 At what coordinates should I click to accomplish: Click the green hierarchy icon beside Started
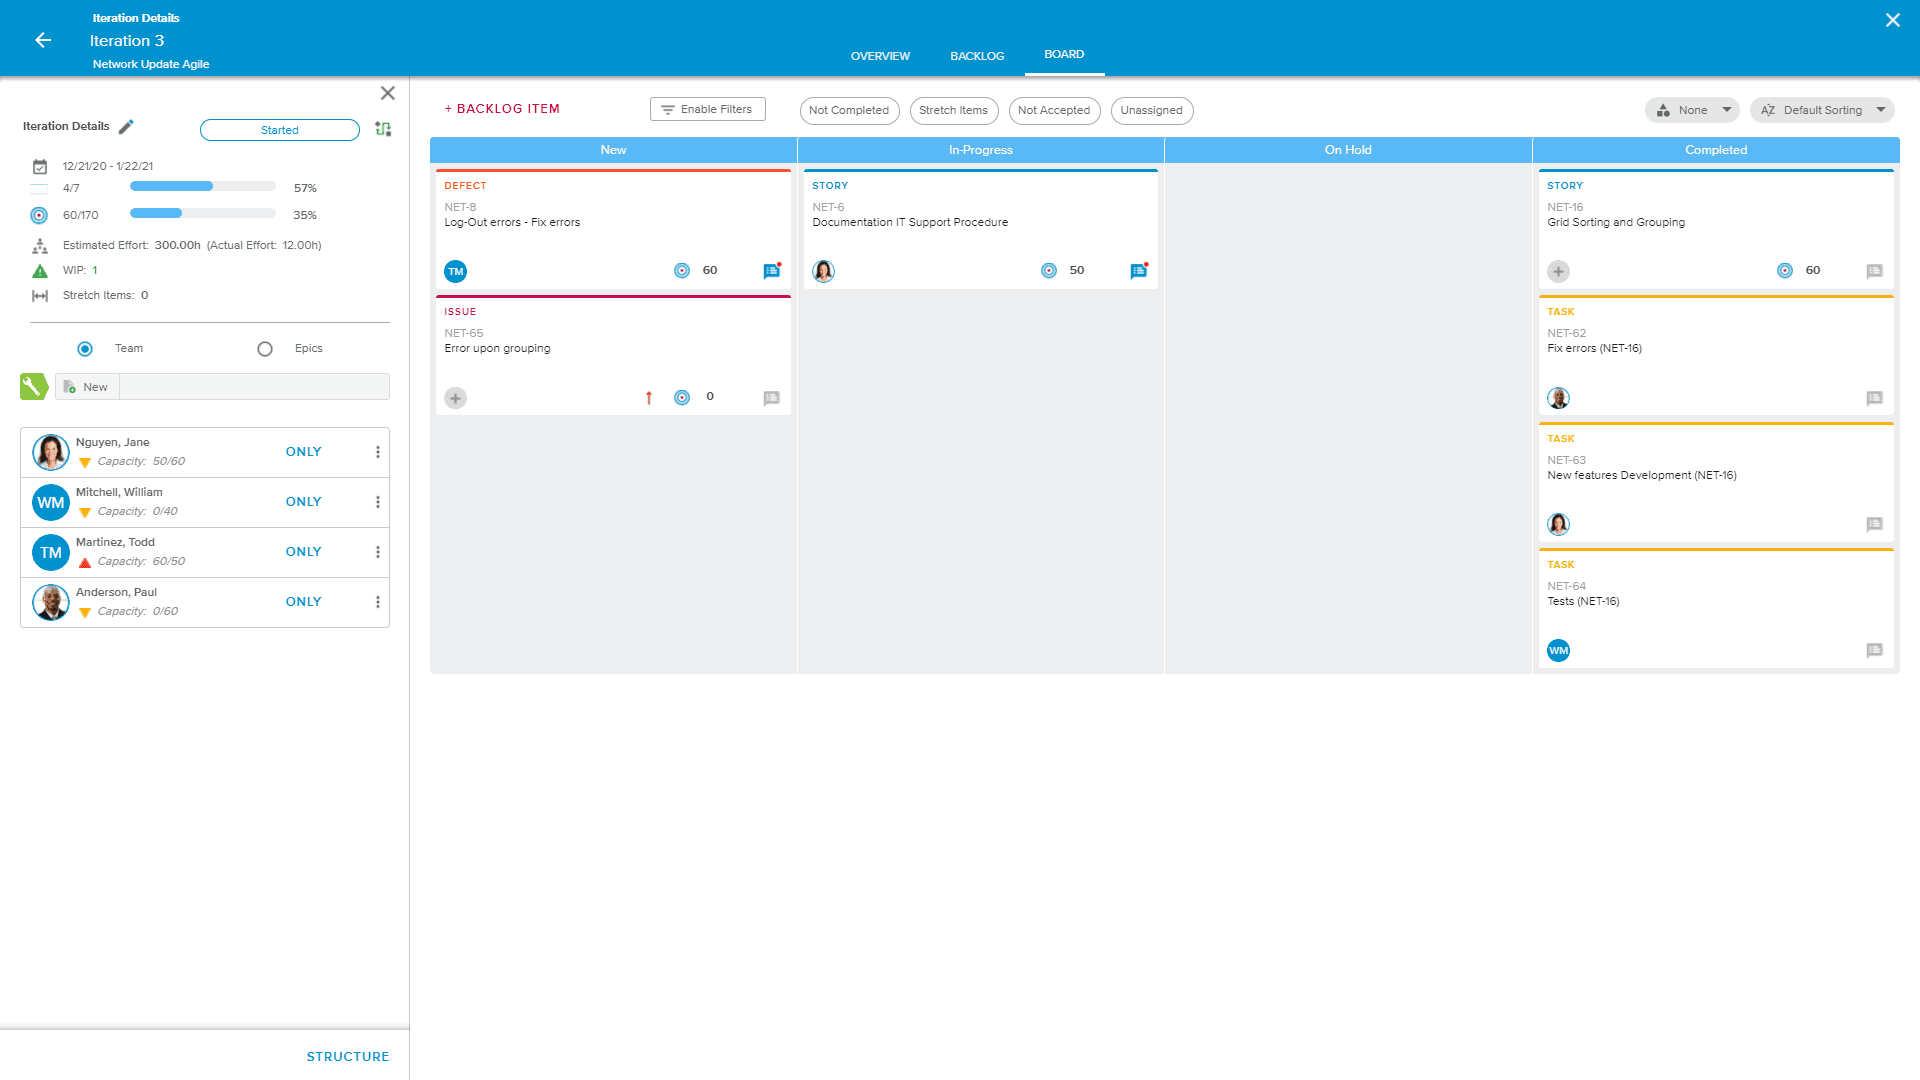(383, 129)
